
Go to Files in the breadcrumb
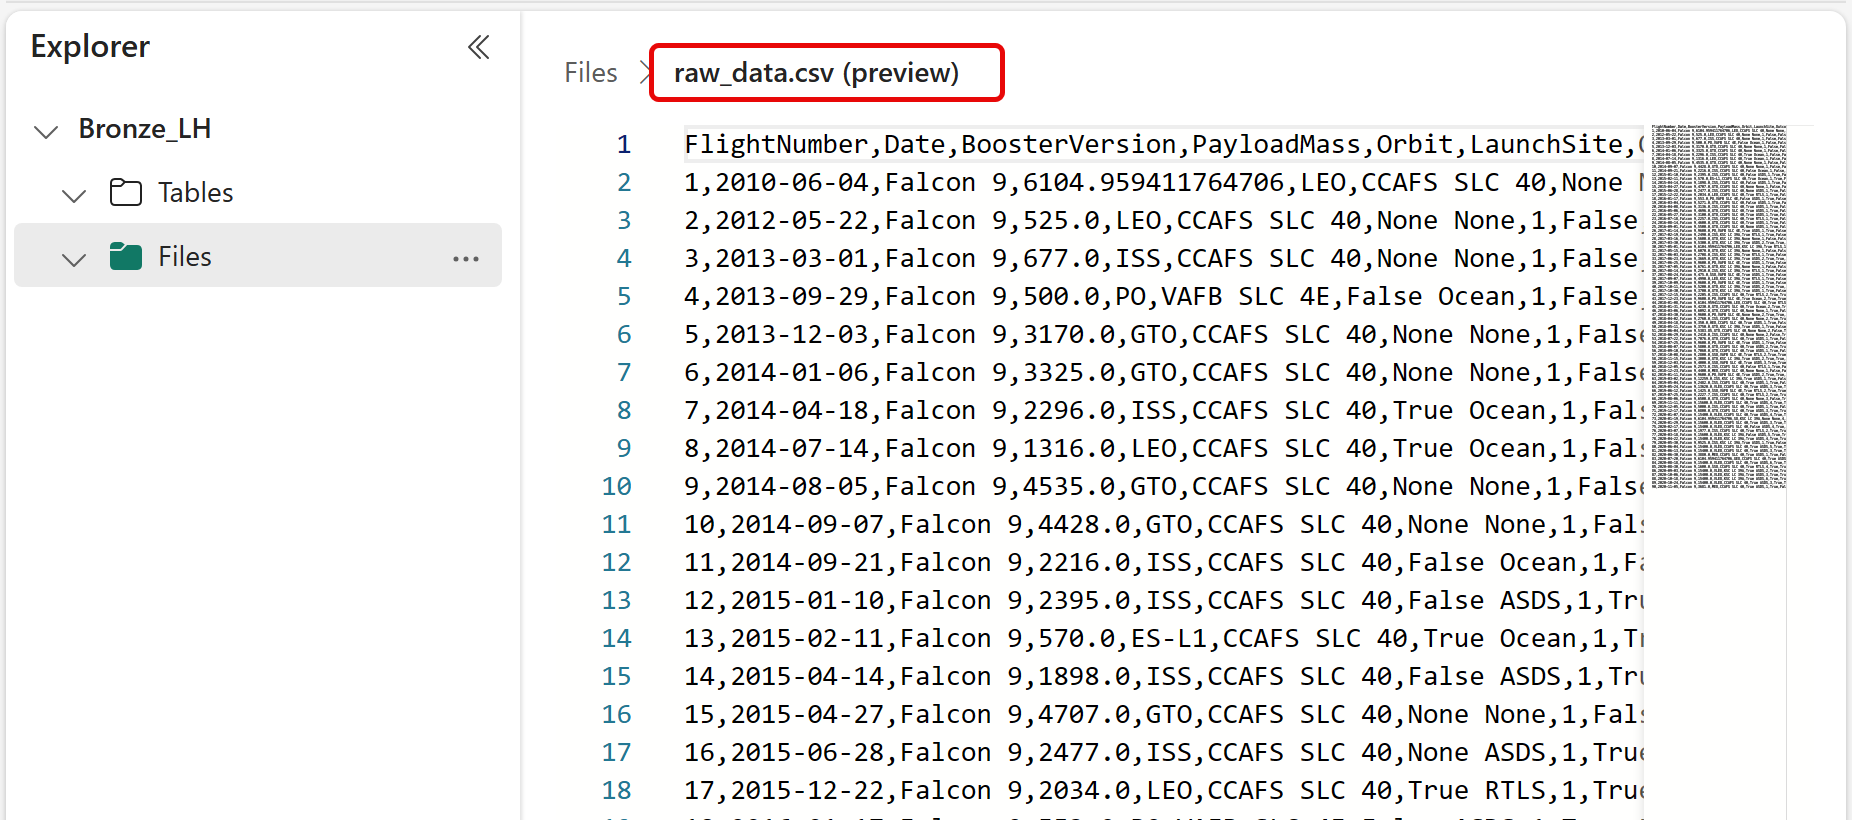pos(590,73)
